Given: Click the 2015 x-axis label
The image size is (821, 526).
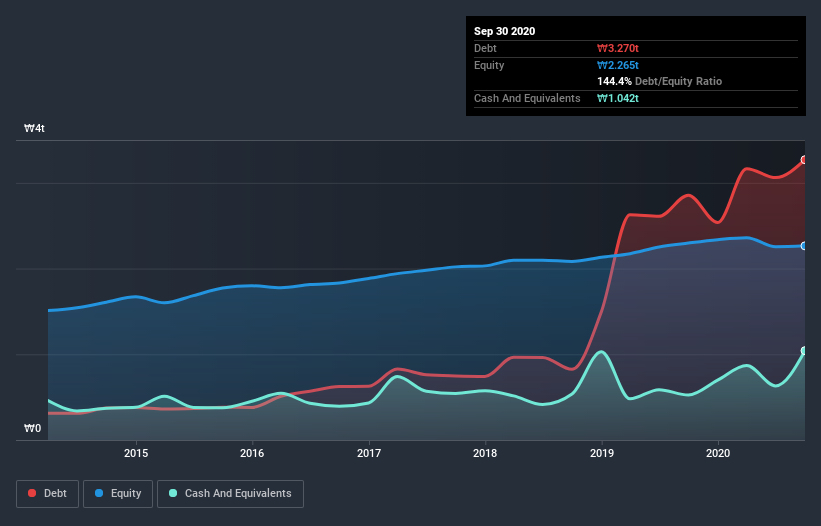Looking at the screenshot, I should [136, 453].
